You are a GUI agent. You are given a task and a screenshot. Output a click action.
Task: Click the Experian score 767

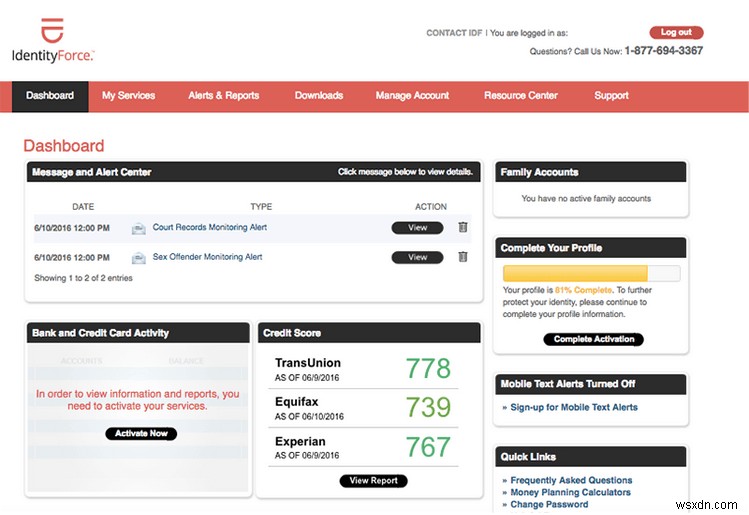pyautogui.click(x=428, y=447)
